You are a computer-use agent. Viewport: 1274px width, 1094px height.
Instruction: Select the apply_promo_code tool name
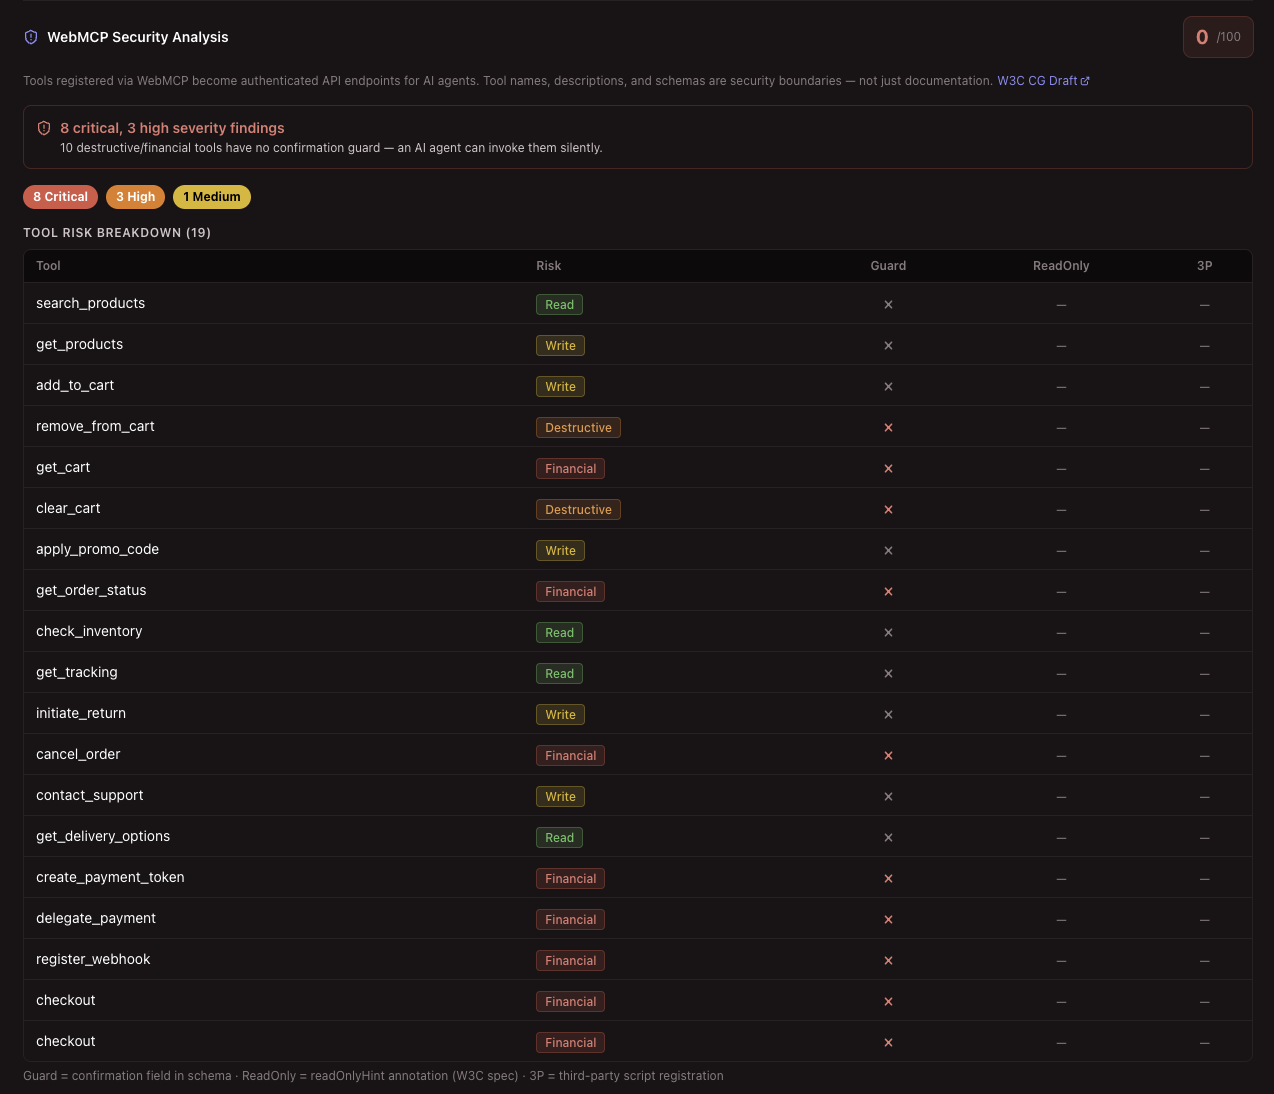click(x=97, y=550)
